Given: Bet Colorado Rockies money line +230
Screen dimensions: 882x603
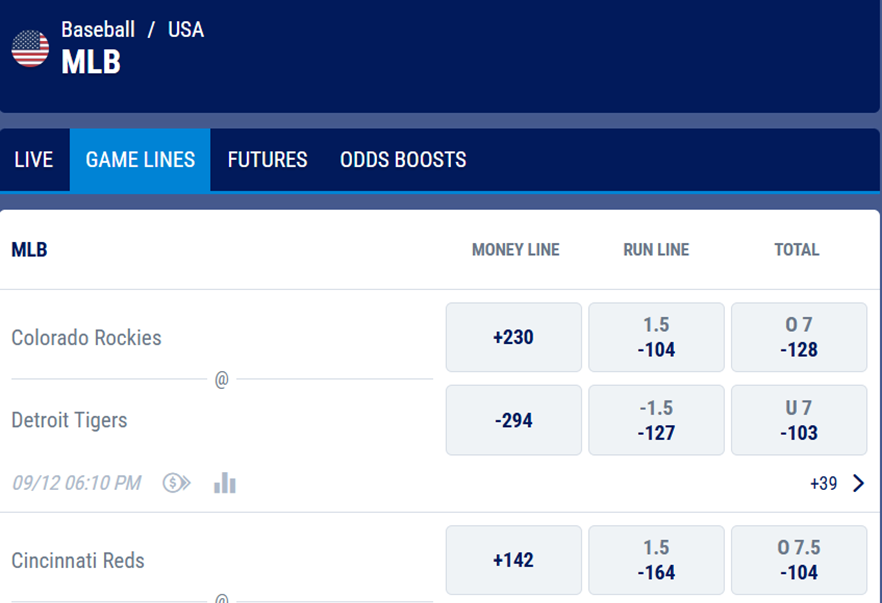Looking at the screenshot, I should point(513,338).
